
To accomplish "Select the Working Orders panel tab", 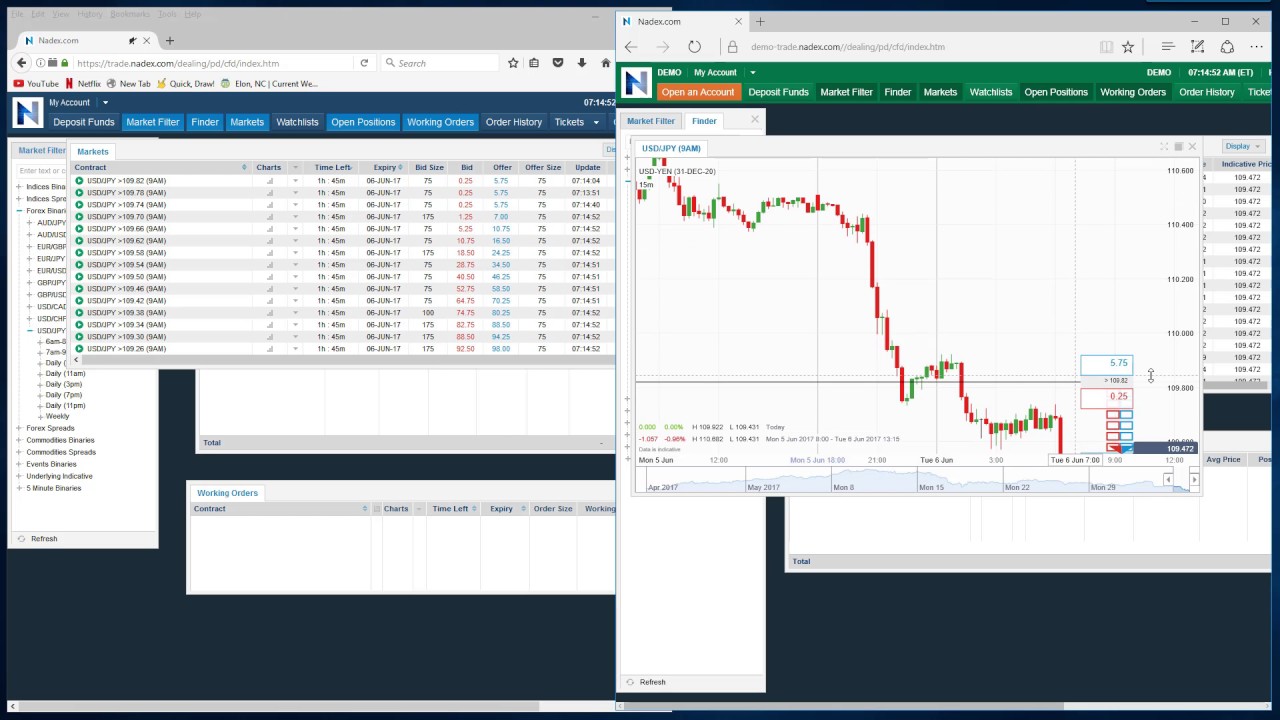I will point(227,493).
